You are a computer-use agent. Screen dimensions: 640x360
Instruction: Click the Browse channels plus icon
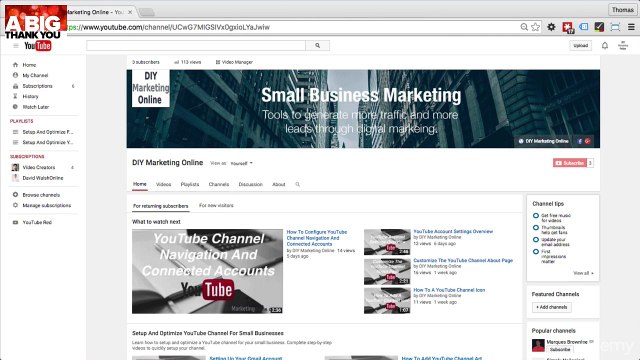click(x=16, y=195)
